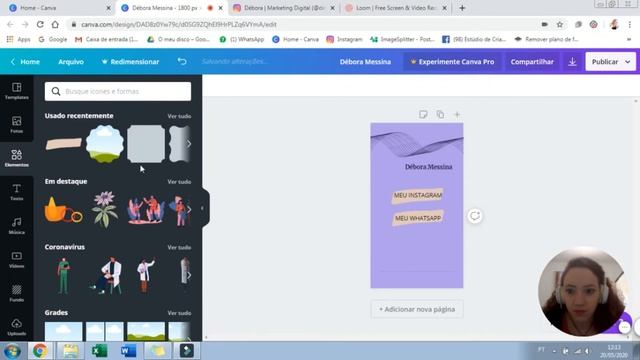Screen dimensions: 640x360
Task: Open the file explorer from the taskbar
Action: pos(70,351)
